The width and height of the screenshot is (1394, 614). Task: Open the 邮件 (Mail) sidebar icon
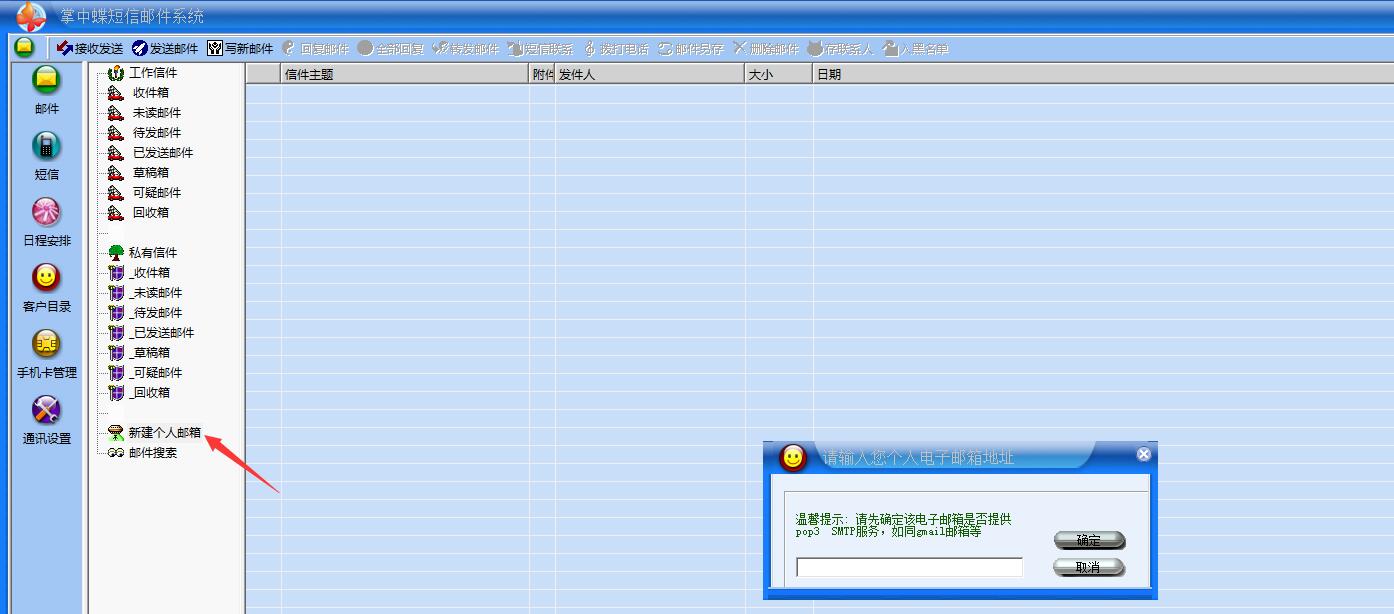pyautogui.click(x=46, y=81)
